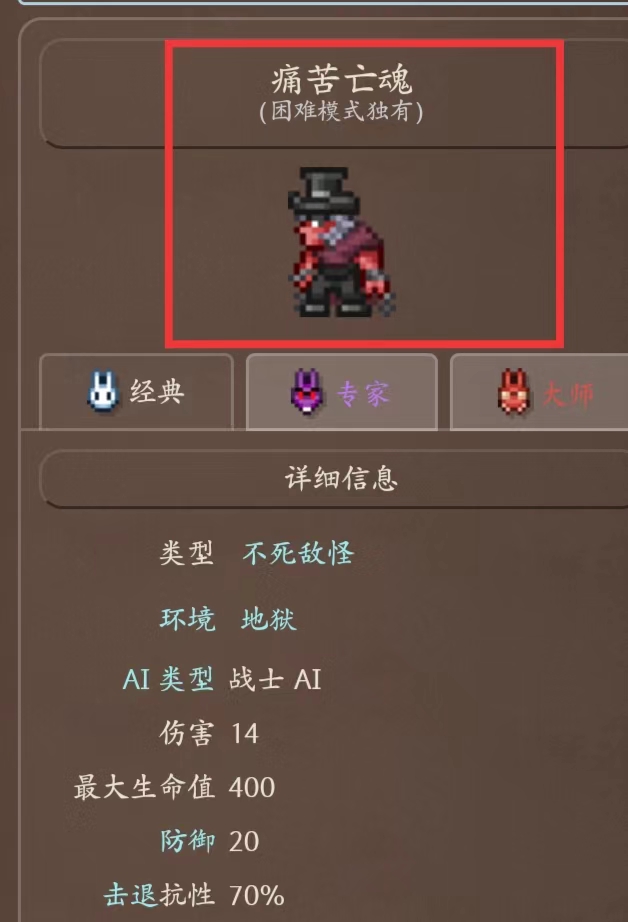This screenshot has height=922, width=628.
Task: Click the 详细信息 section header
Action: coord(341,478)
